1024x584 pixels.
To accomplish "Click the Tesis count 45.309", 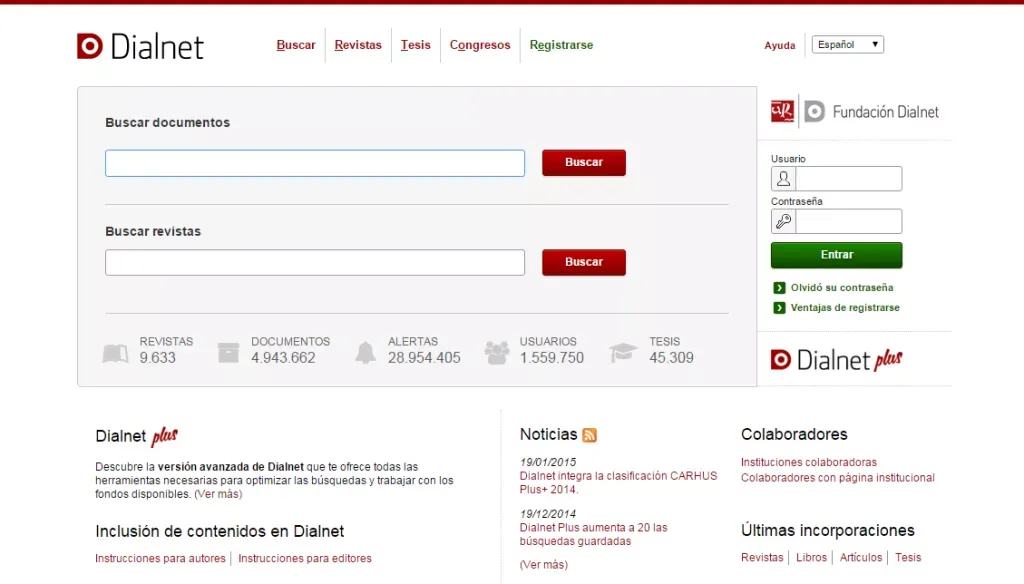I will tap(671, 358).
